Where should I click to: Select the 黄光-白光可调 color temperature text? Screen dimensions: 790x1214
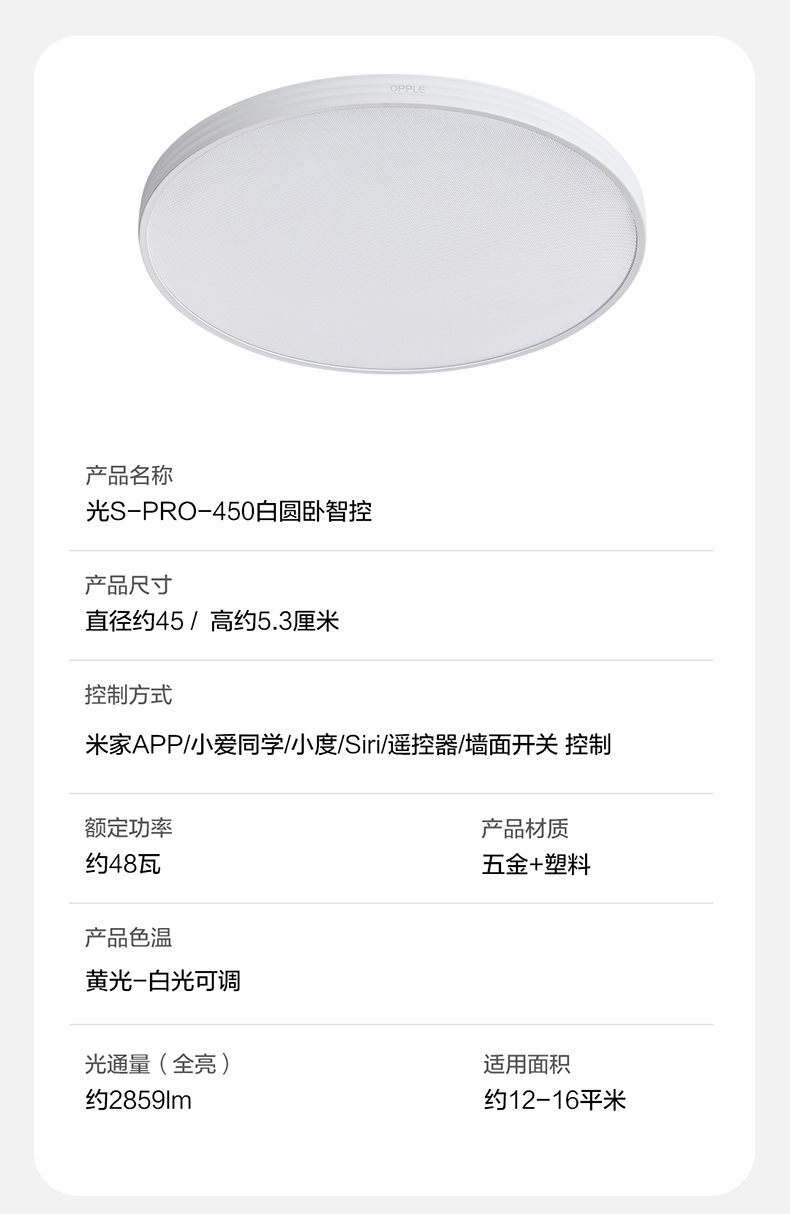point(163,981)
